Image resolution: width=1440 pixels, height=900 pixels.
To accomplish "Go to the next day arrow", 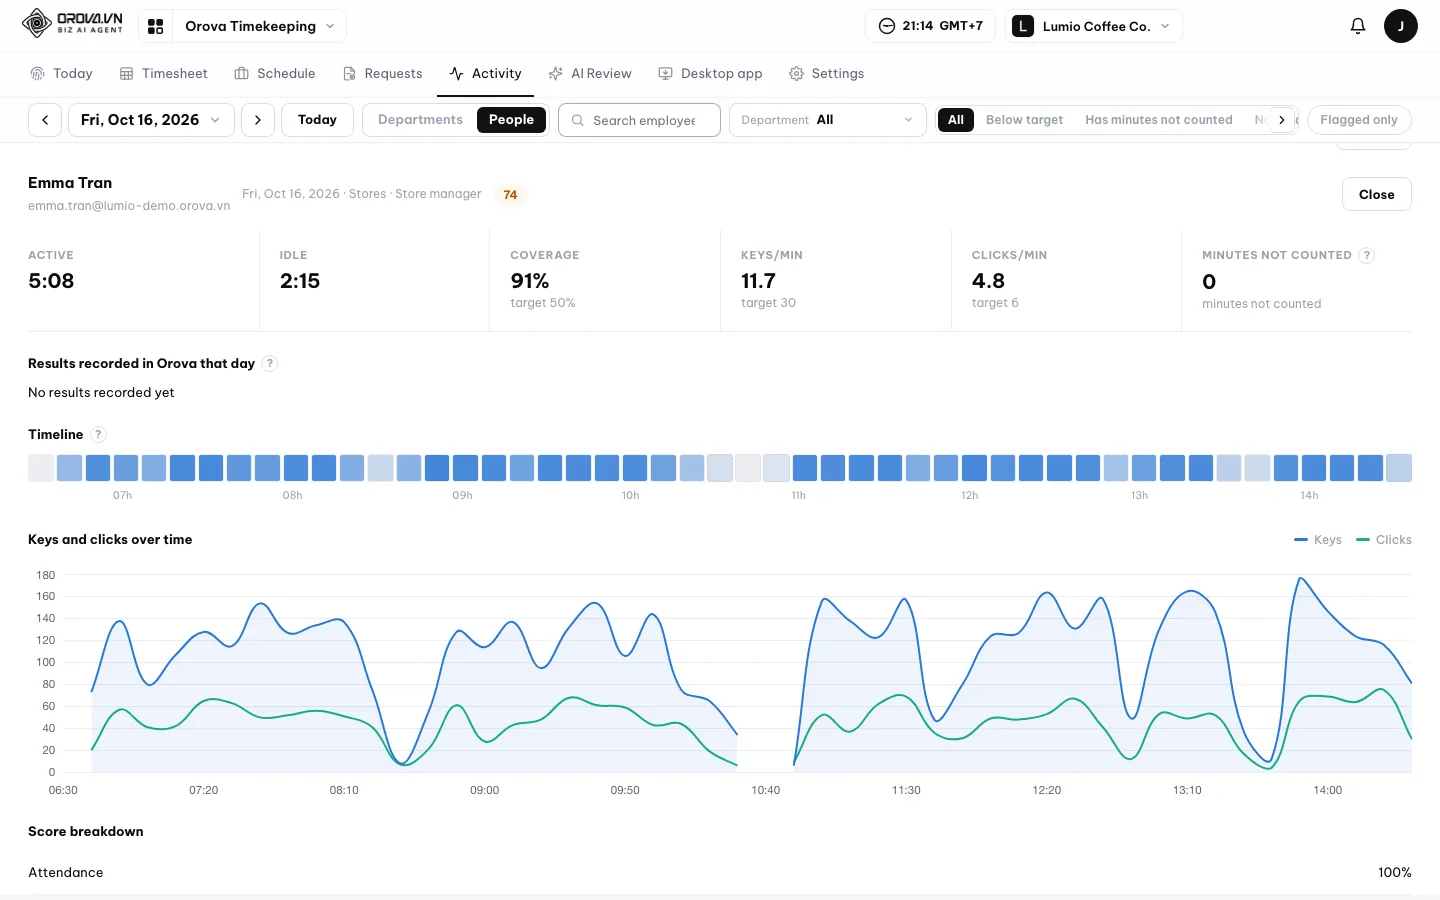I will (x=258, y=120).
